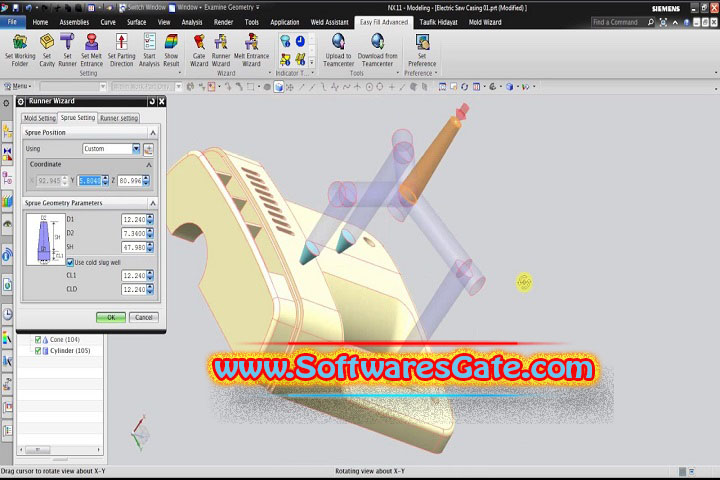Viewport: 720px width, 480px height.
Task: Choose Set Parting Direction tool
Action: [x=121, y=51]
